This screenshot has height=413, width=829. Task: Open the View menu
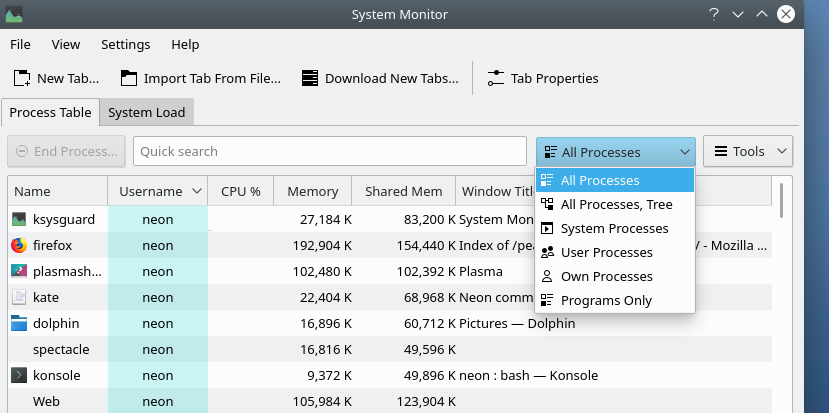[66, 45]
